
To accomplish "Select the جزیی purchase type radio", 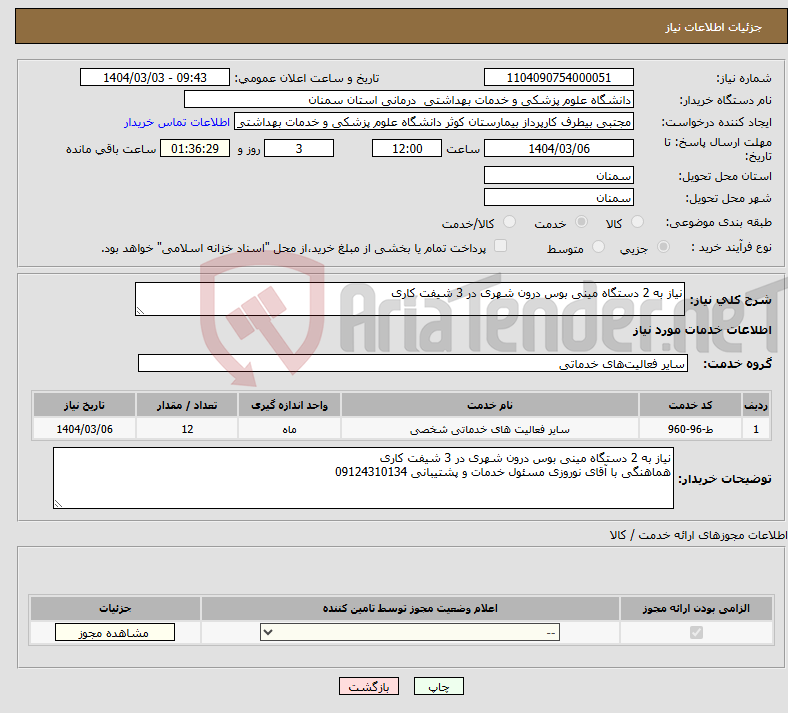I will click(663, 247).
